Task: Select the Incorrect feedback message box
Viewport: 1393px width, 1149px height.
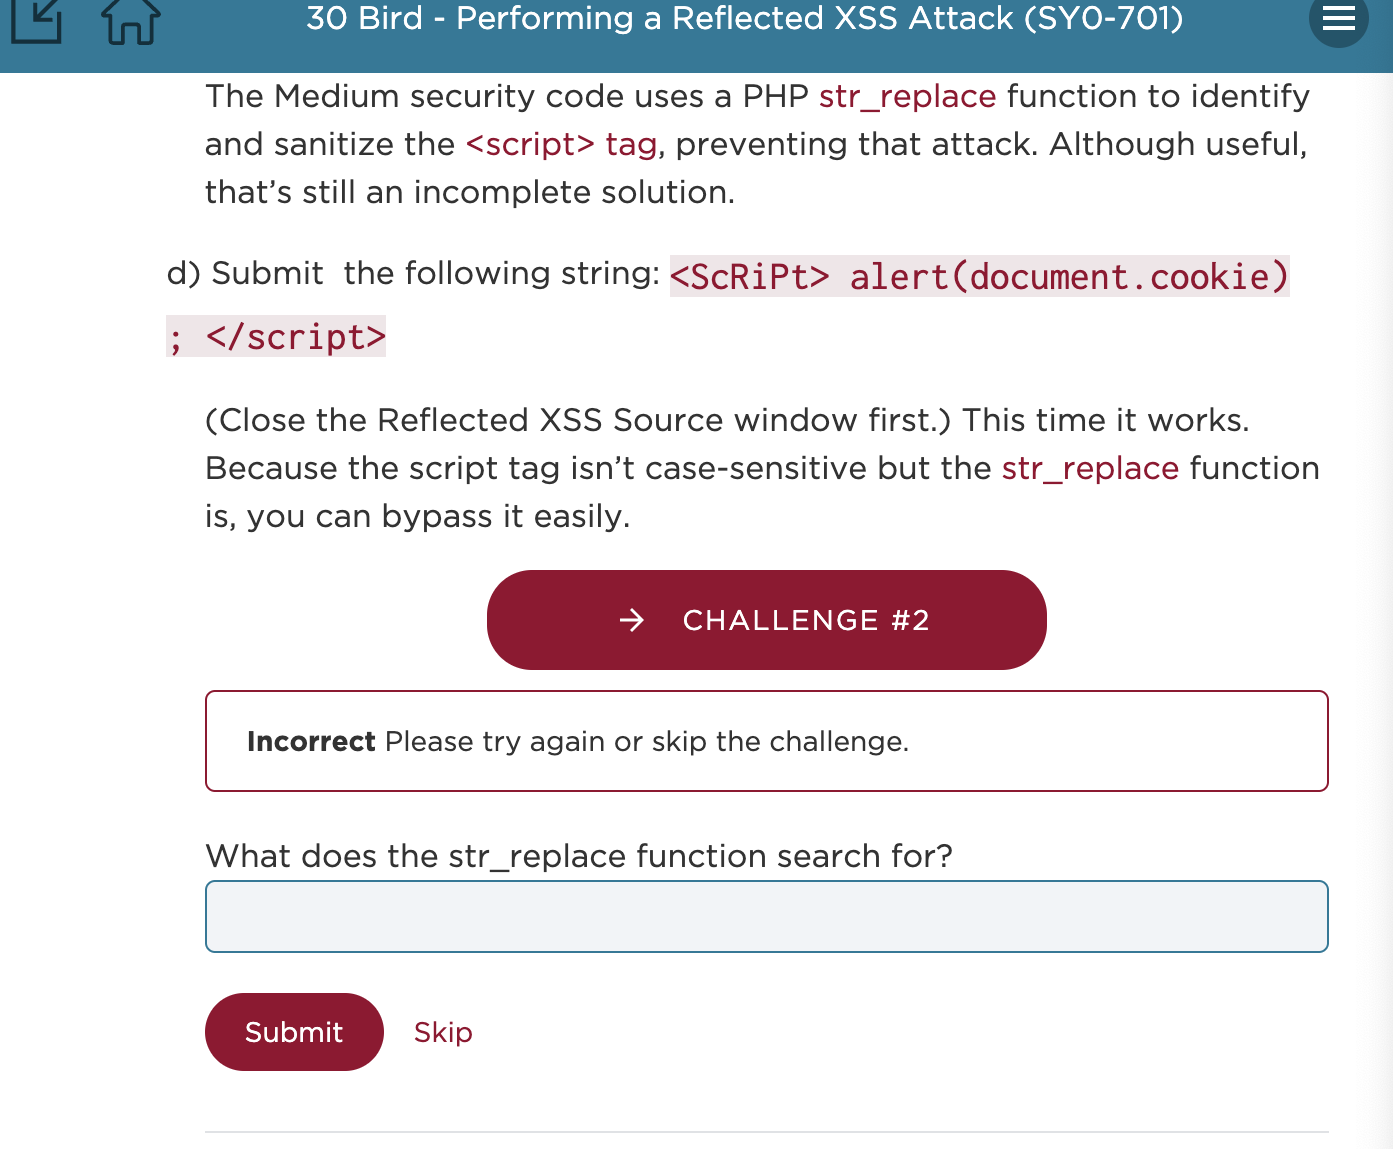Action: (766, 741)
